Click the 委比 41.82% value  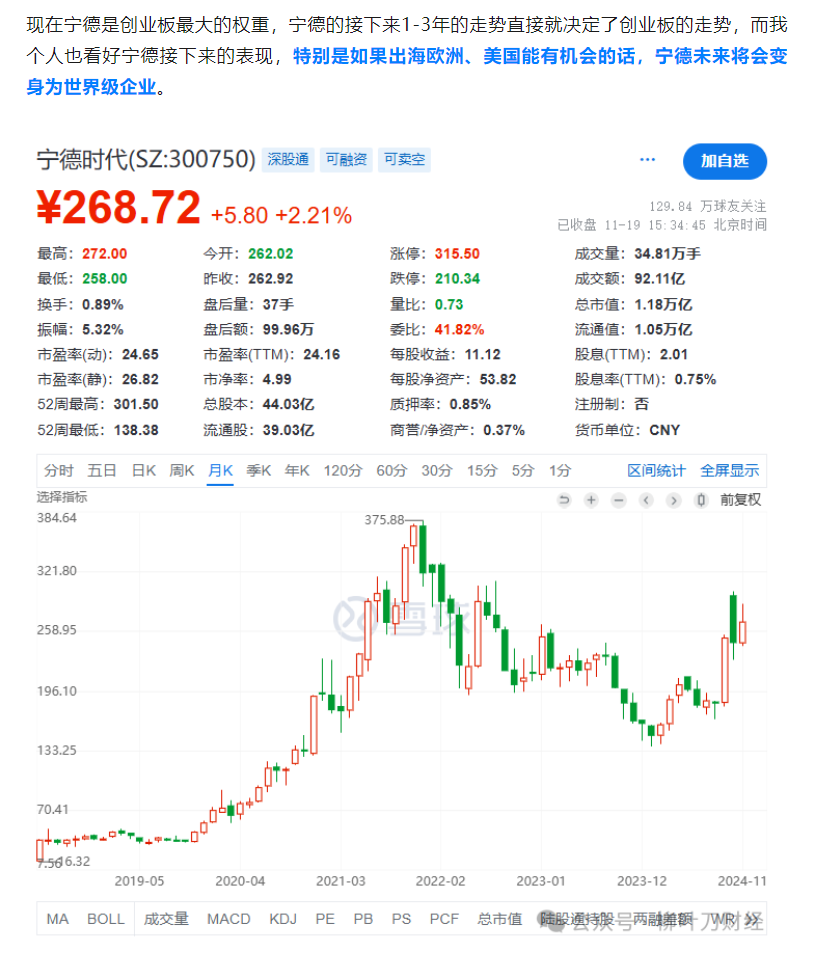coord(459,330)
